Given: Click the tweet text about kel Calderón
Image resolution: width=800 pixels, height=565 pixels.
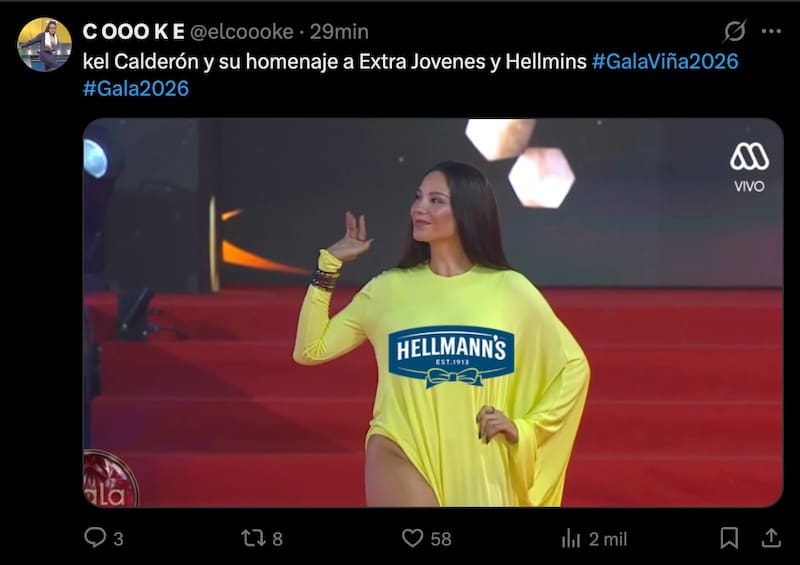Looking at the screenshot, I should [x=335, y=62].
